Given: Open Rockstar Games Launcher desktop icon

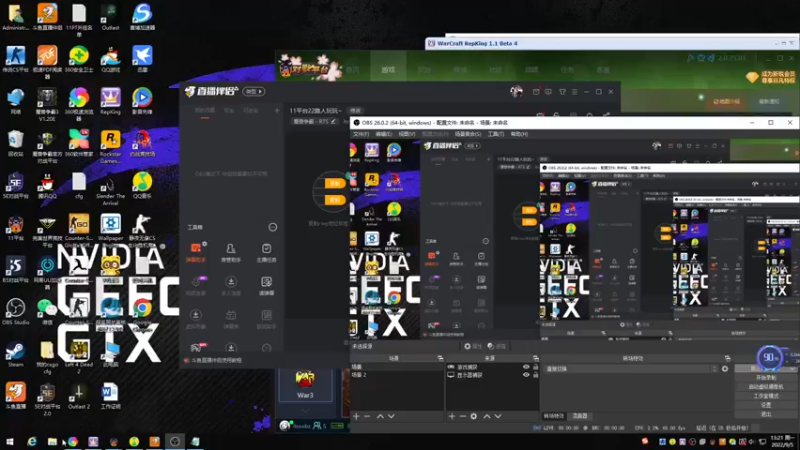Looking at the screenshot, I should 111,146.
